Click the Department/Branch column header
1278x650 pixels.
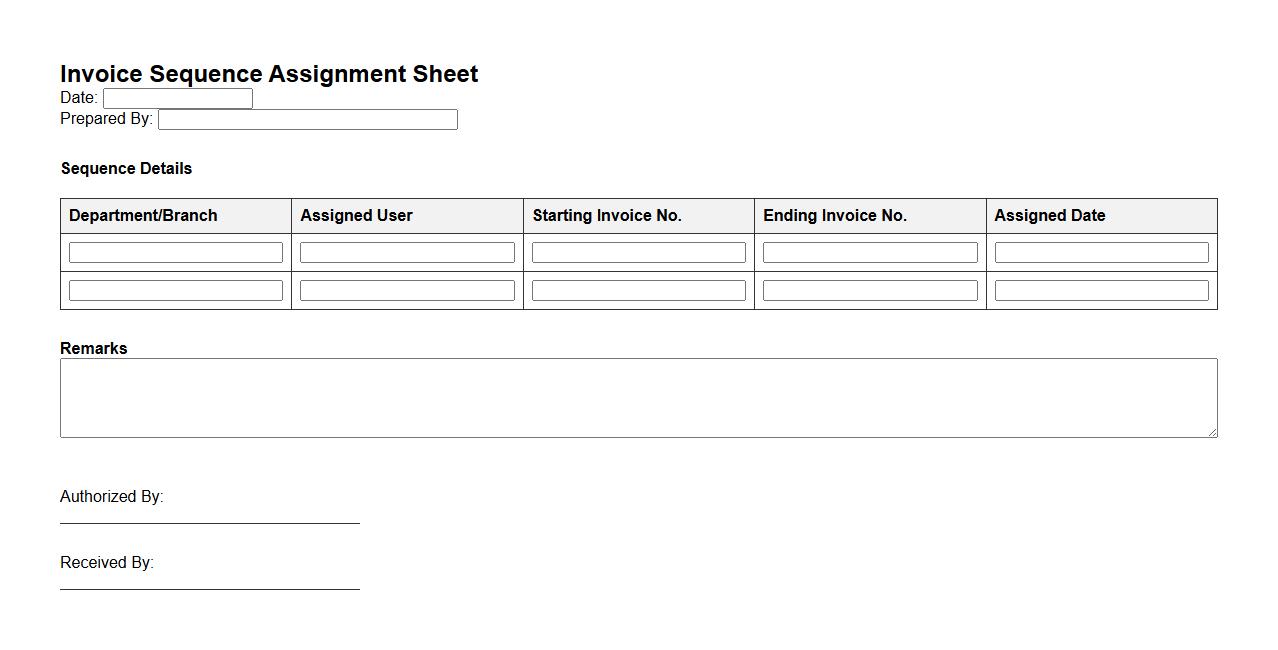tap(143, 216)
